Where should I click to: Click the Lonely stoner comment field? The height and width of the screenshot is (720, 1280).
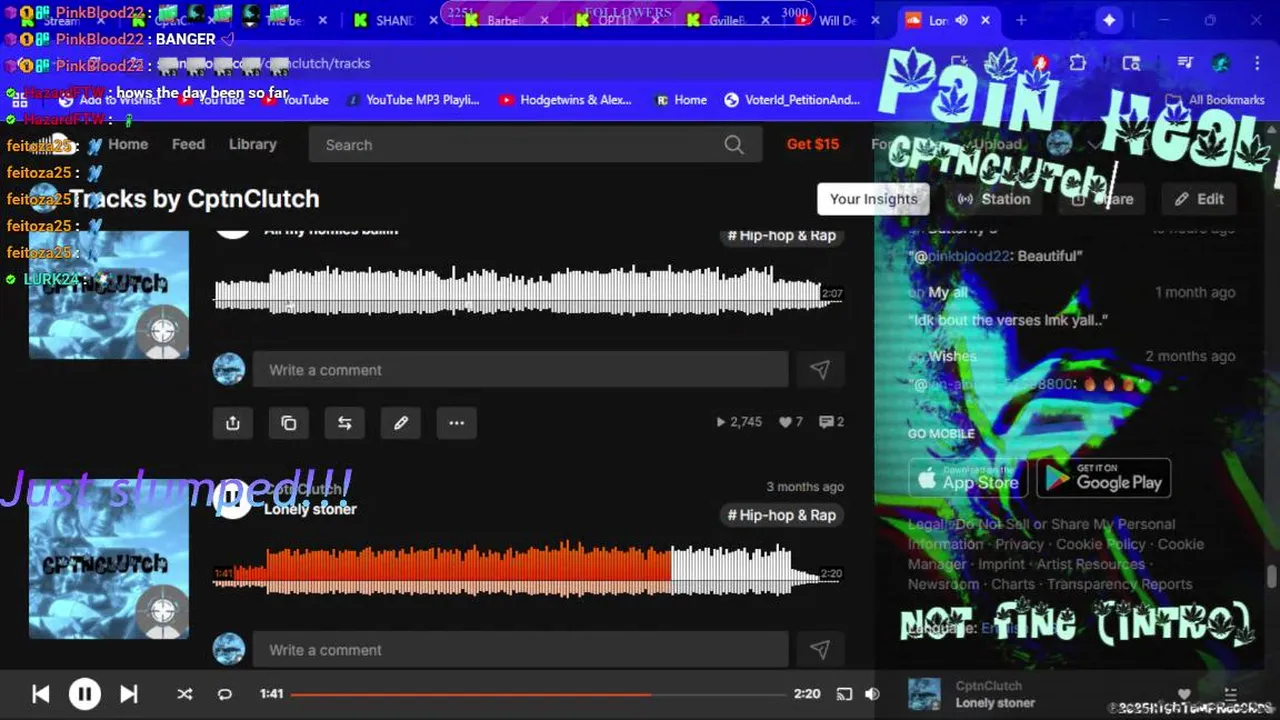520,650
